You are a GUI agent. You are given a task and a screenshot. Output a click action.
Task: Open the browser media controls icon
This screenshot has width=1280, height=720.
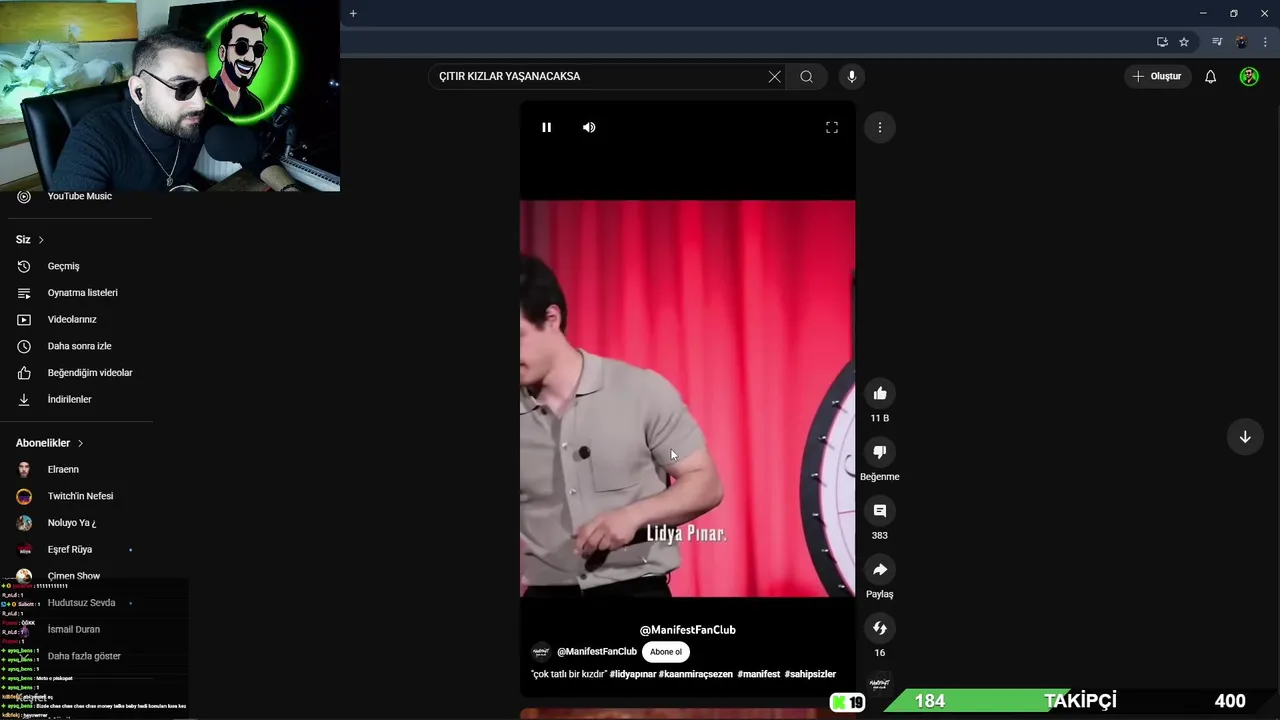tap(1217, 42)
